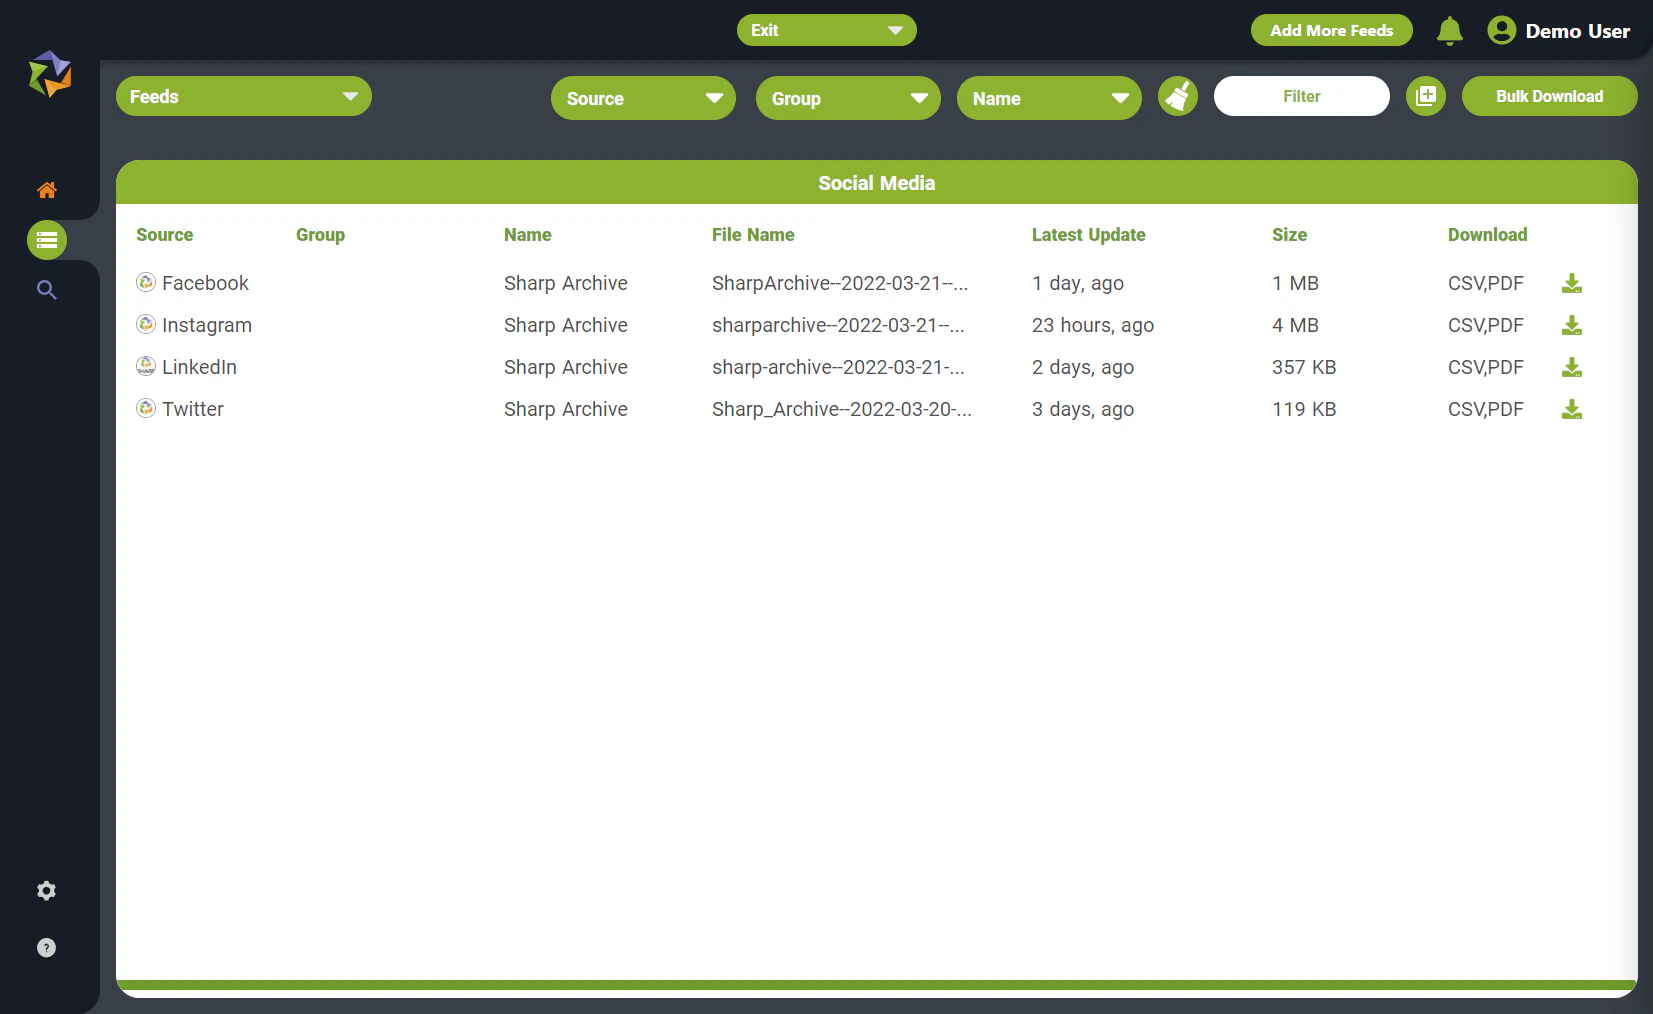Click the add-collection icon beside Bulk Download
The height and width of the screenshot is (1014, 1653).
point(1426,96)
